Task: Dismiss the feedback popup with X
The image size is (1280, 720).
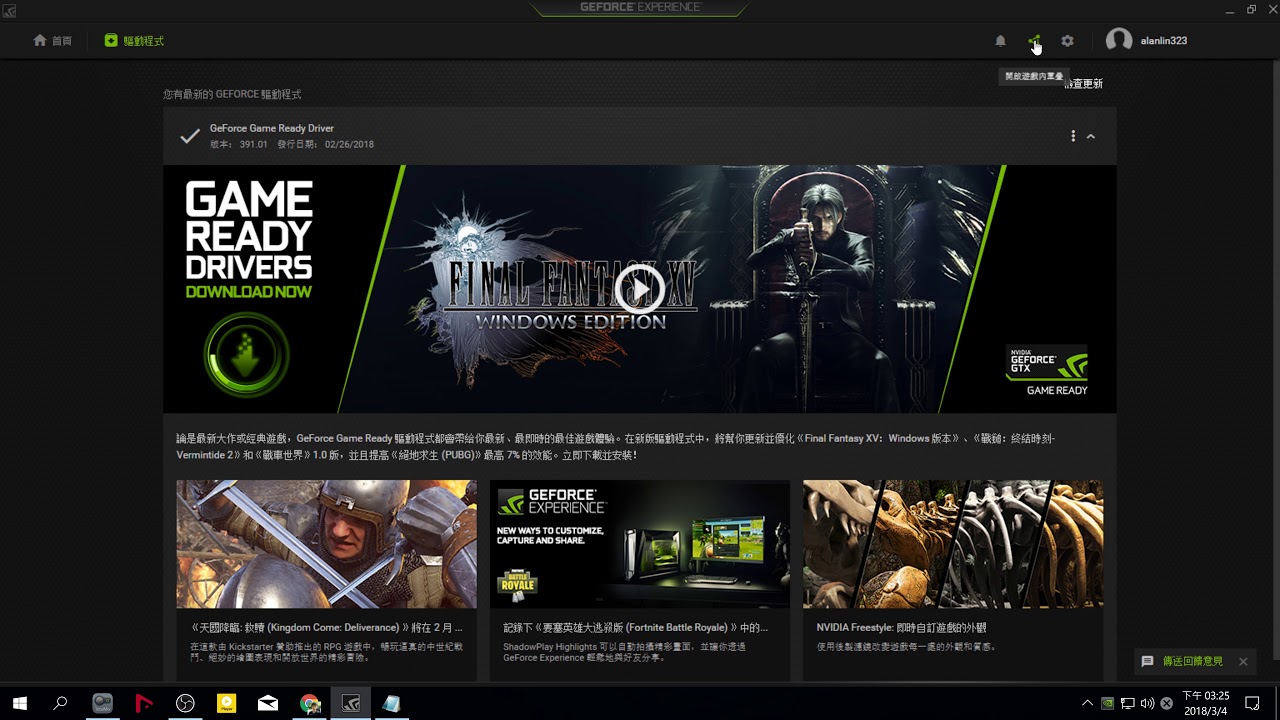Action: tap(1243, 662)
